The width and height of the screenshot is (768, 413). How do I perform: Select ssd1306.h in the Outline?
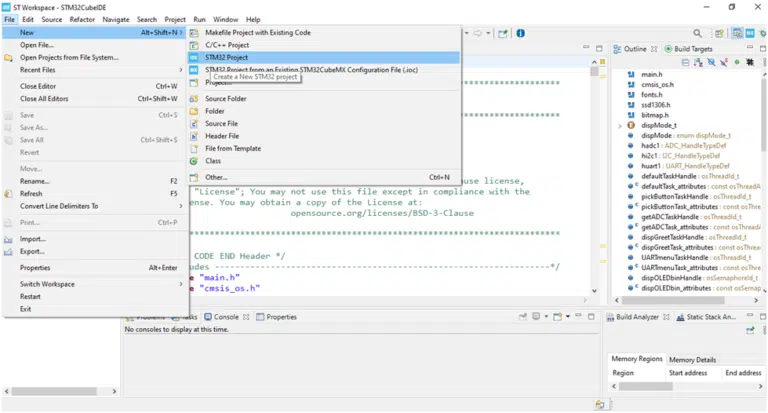[655, 105]
